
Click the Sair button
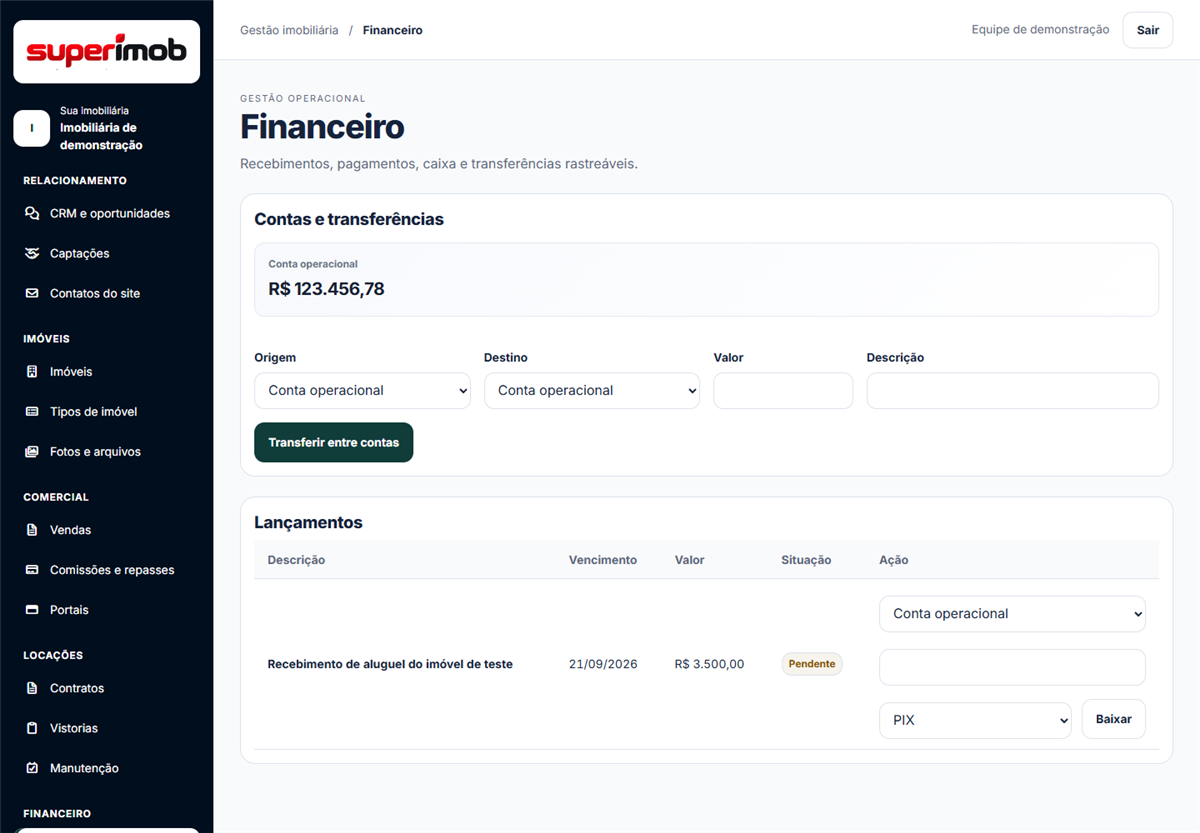pos(1147,30)
